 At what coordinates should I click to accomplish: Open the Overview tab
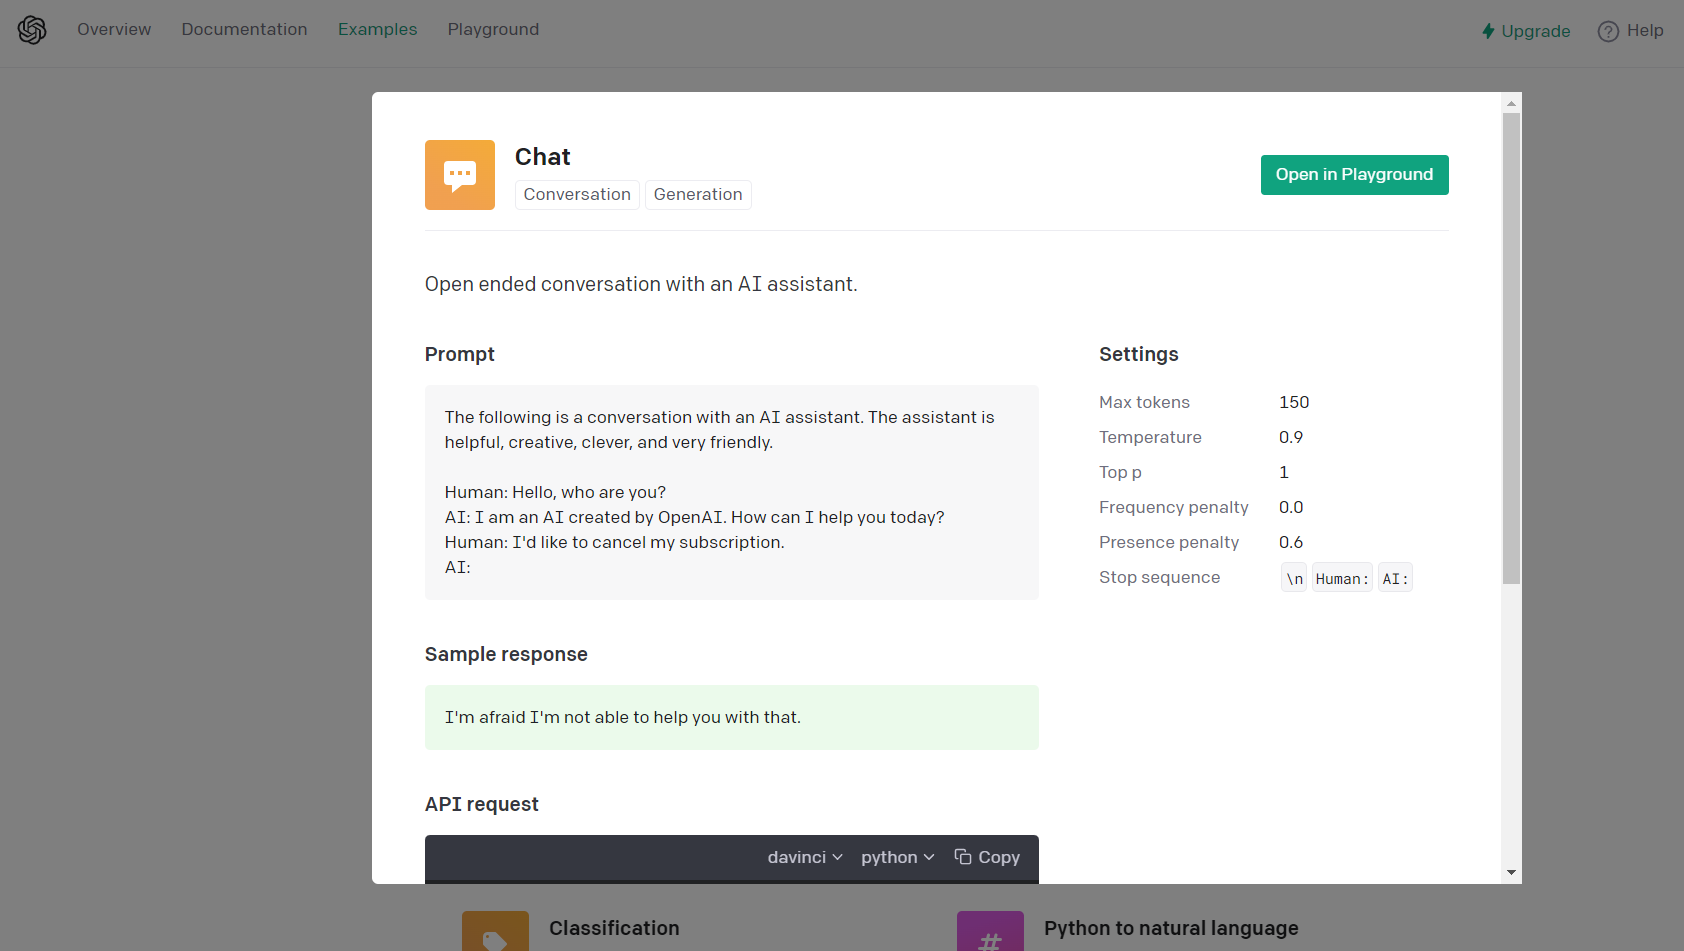[114, 30]
